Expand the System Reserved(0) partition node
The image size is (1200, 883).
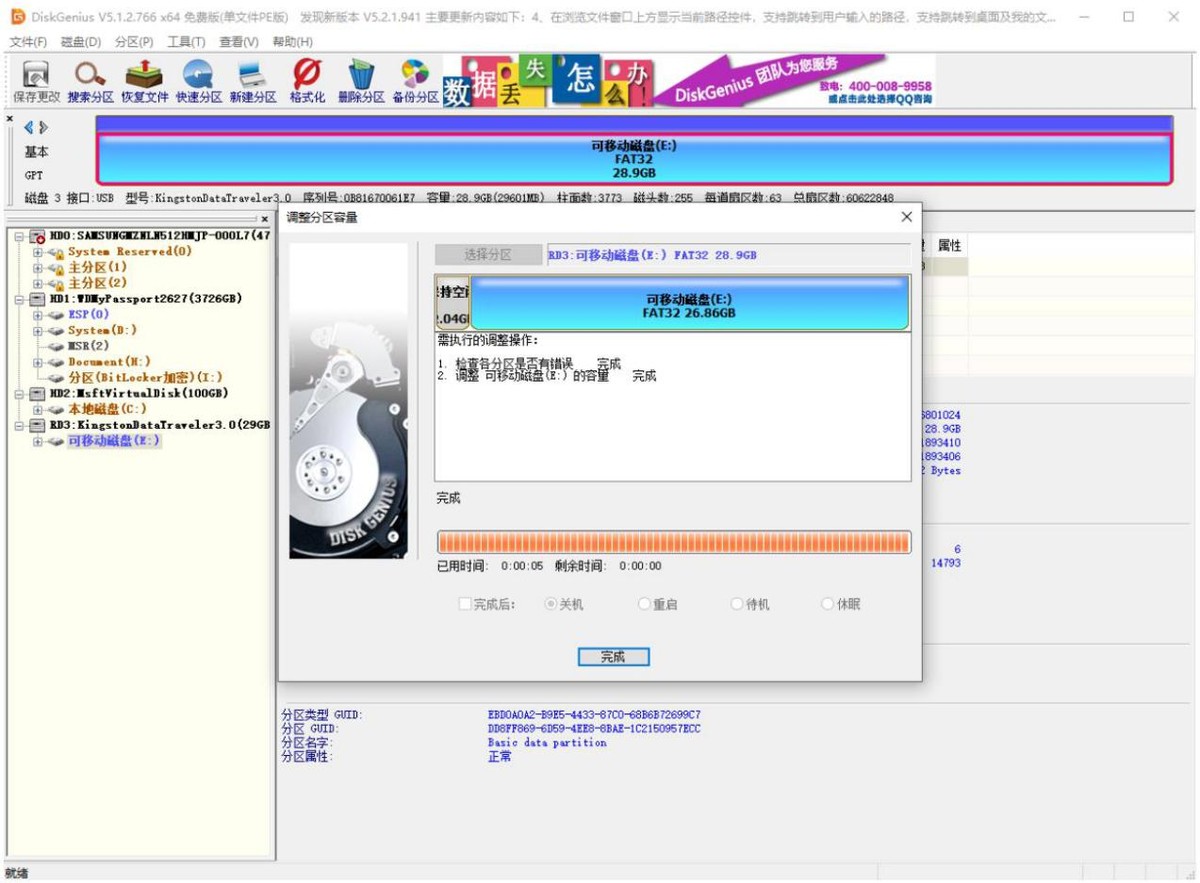38,252
